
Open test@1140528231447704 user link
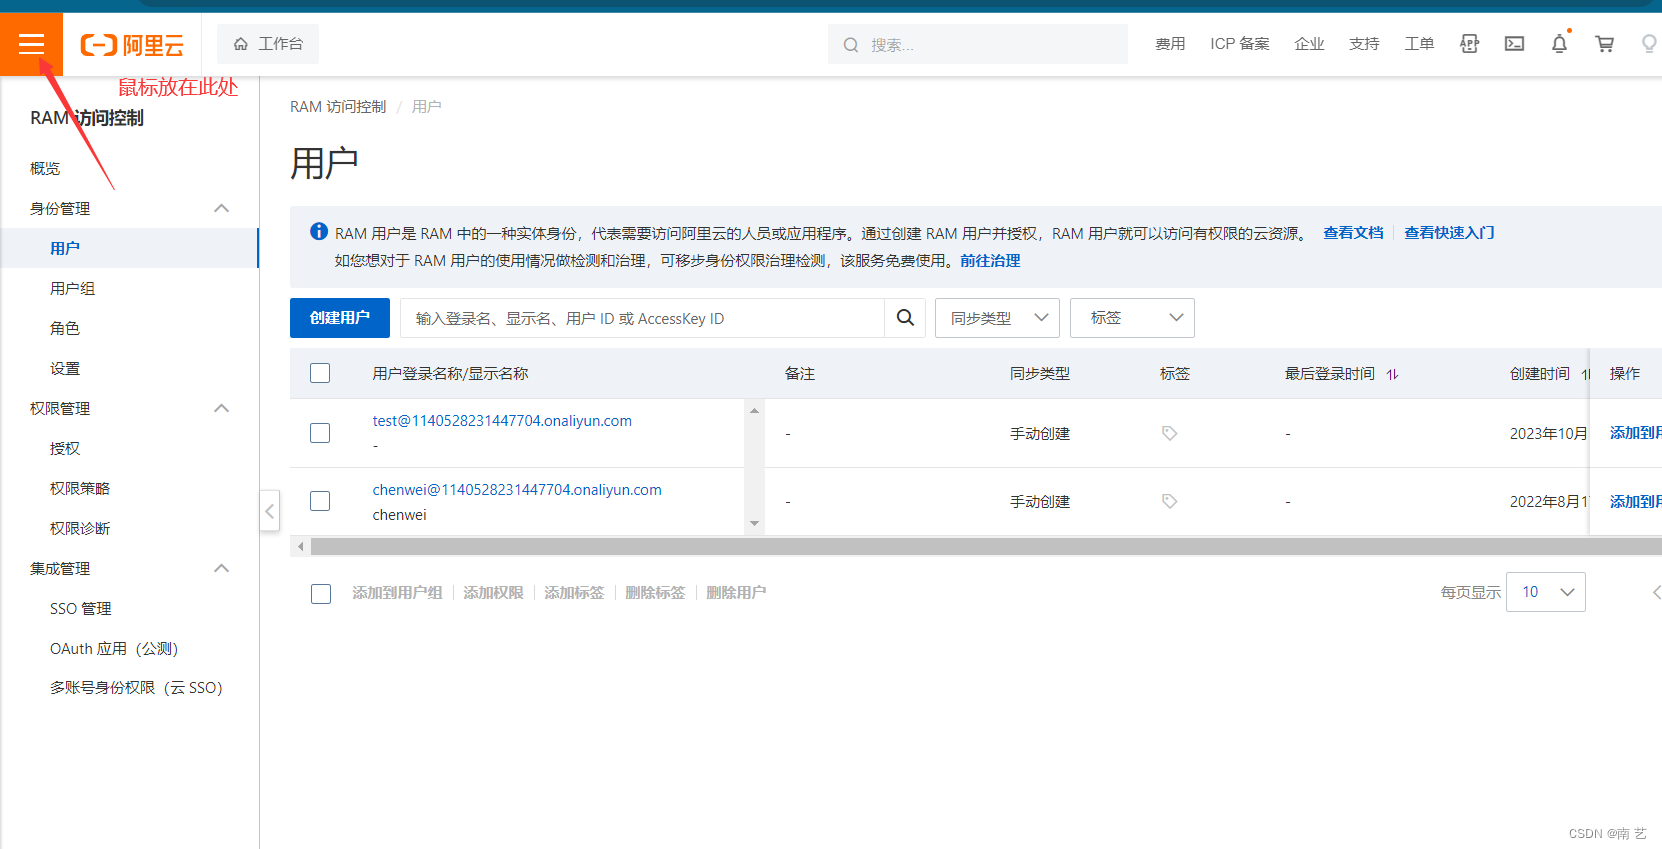(x=502, y=421)
